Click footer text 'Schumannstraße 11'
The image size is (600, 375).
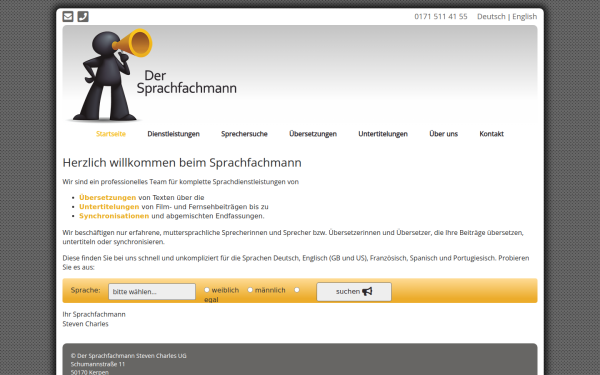click(98, 364)
